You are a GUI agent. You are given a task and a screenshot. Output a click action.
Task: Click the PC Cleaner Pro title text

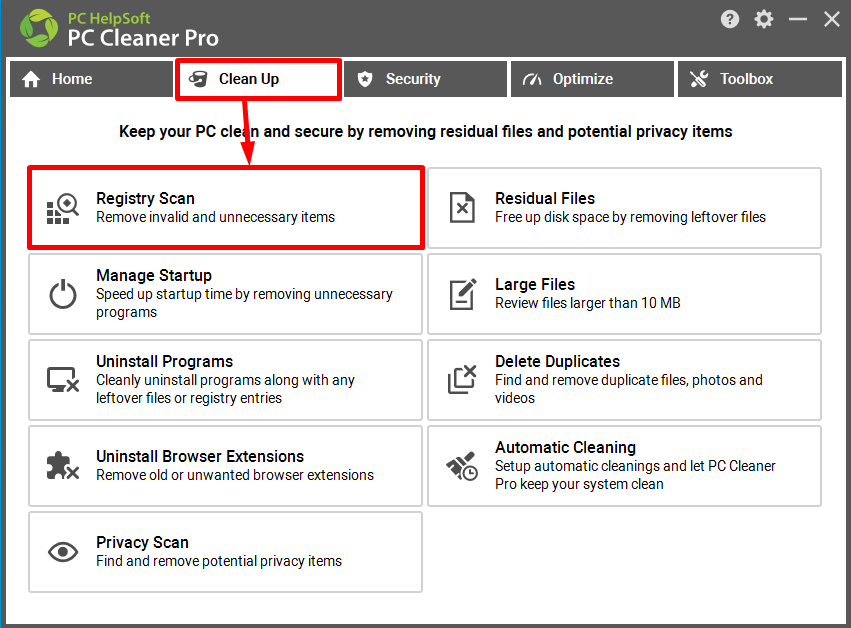pos(143,38)
